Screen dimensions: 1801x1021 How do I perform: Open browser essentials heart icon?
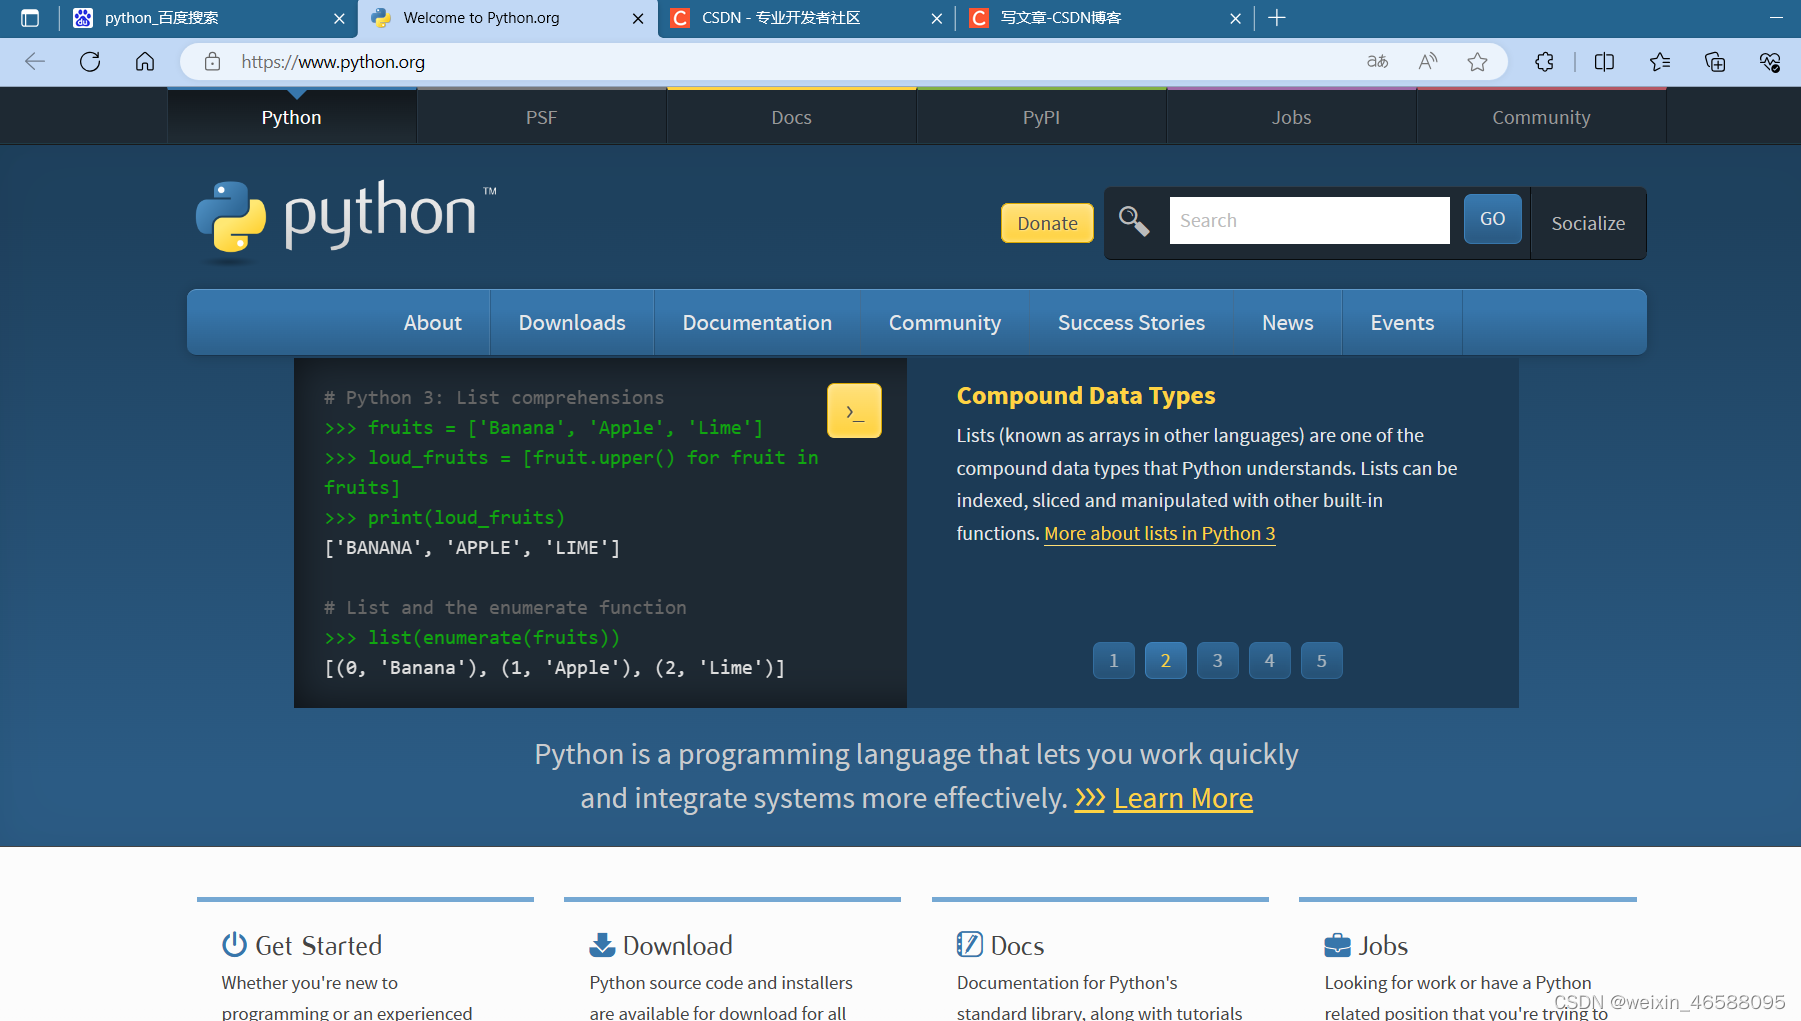pos(1770,62)
